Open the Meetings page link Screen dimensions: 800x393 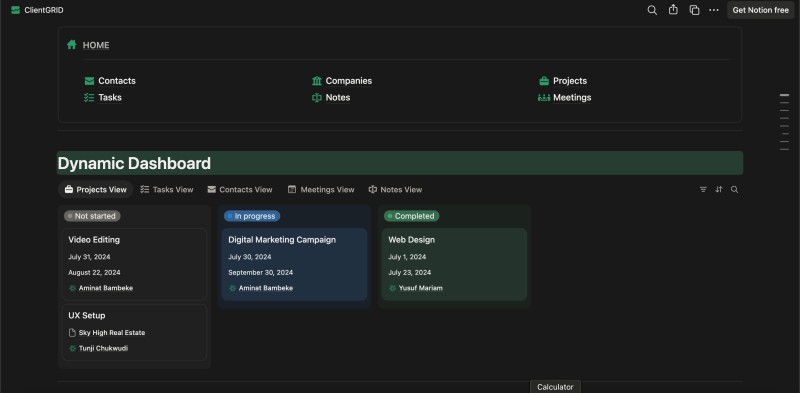click(572, 97)
